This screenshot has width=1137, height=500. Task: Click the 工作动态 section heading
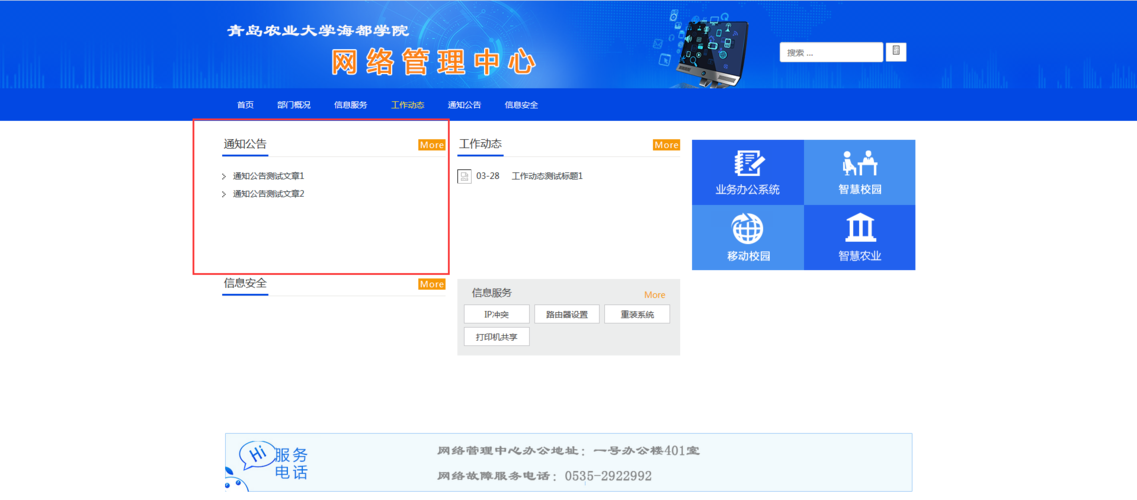pyautogui.click(x=480, y=143)
